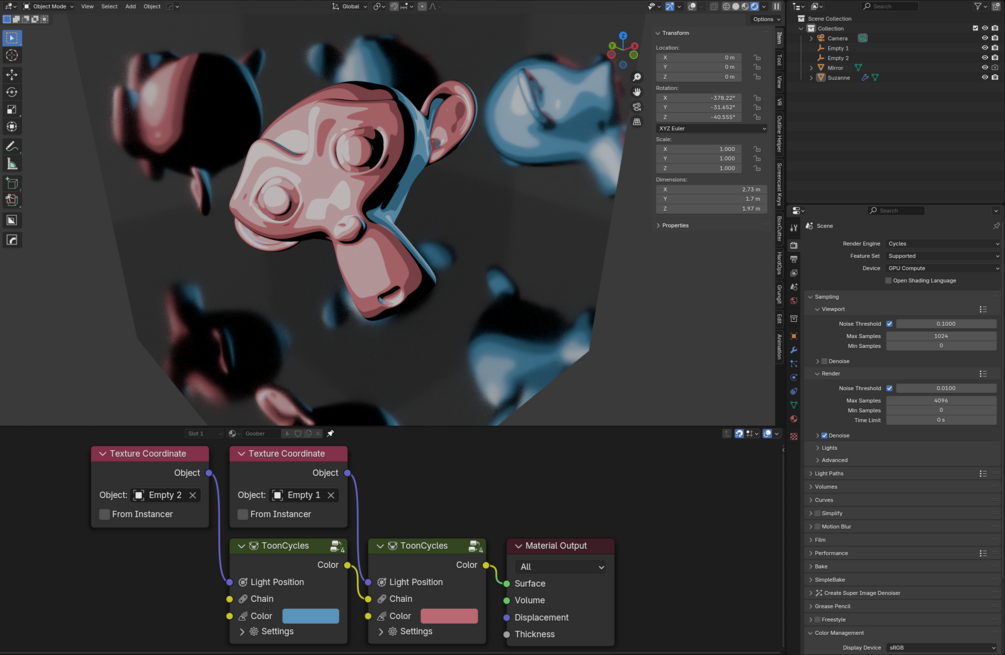The height and width of the screenshot is (655, 1005).
Task: Toggle camera view icon in viewport
Action: click(636, 107)
